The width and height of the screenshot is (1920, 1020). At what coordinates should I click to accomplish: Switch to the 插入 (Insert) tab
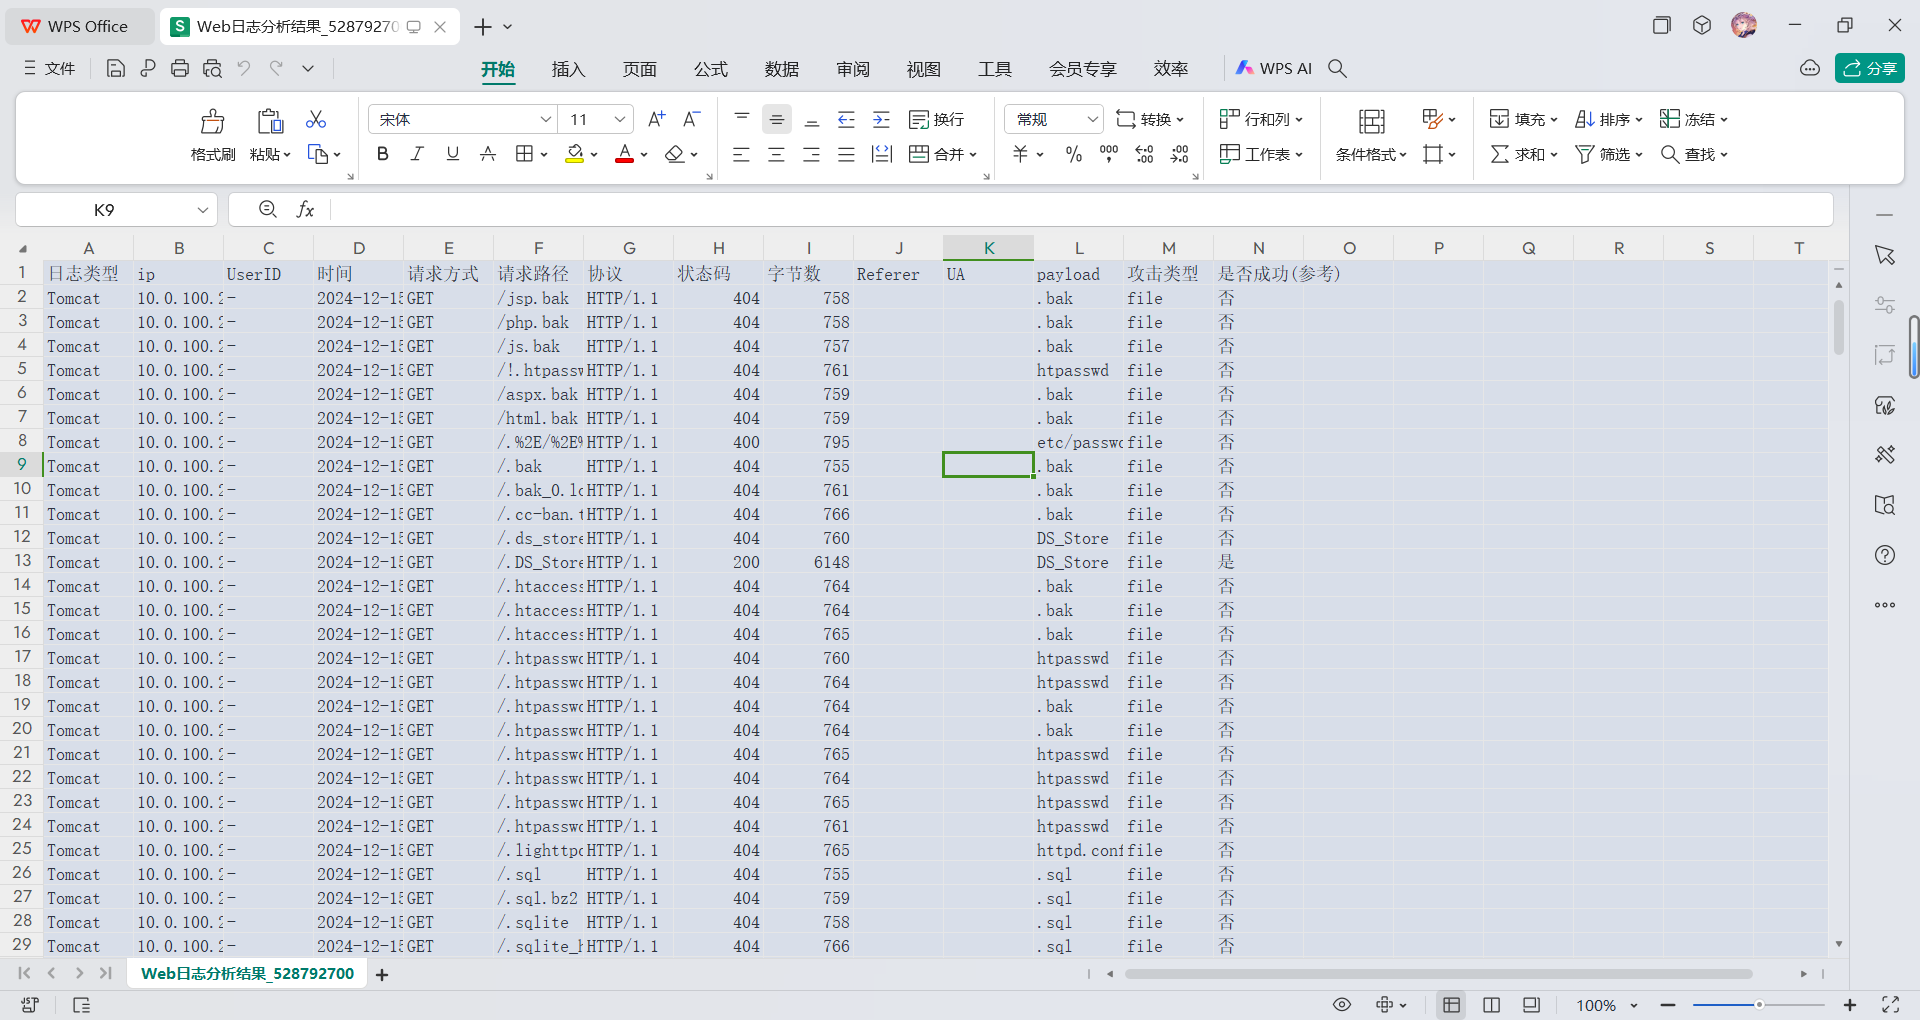[568, 69]
